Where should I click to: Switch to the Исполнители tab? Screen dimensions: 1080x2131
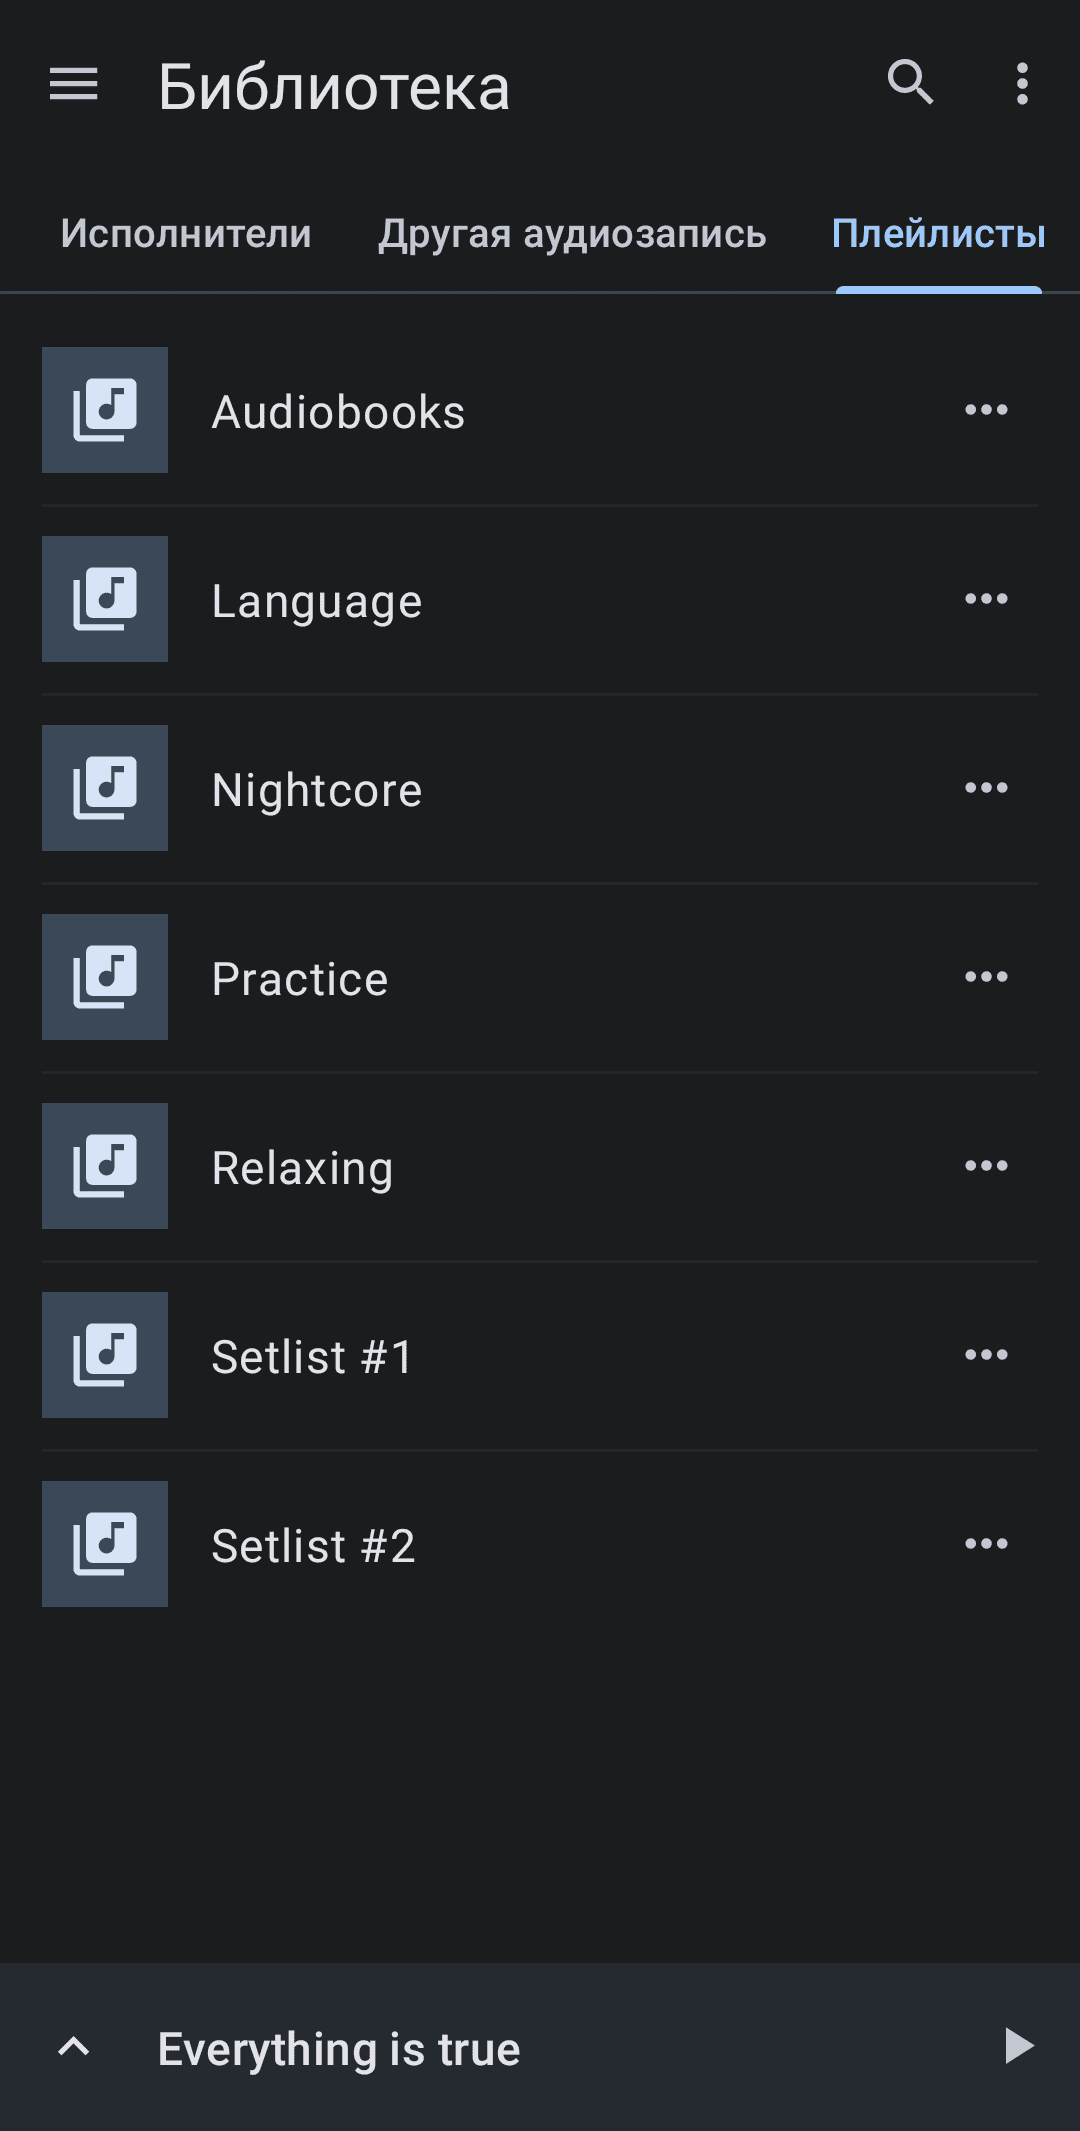point(186,234)
